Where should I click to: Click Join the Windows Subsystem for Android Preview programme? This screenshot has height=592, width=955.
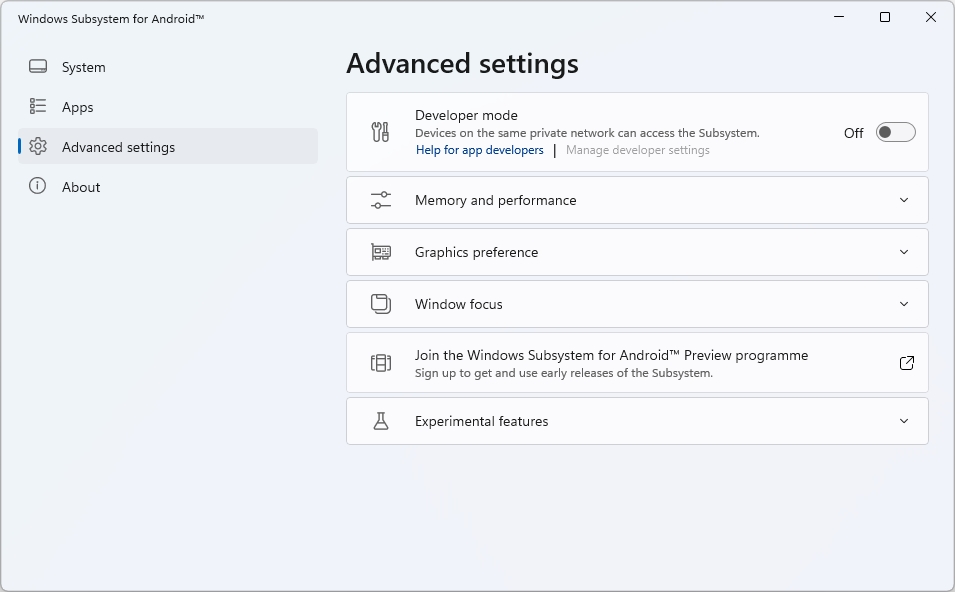637,362
